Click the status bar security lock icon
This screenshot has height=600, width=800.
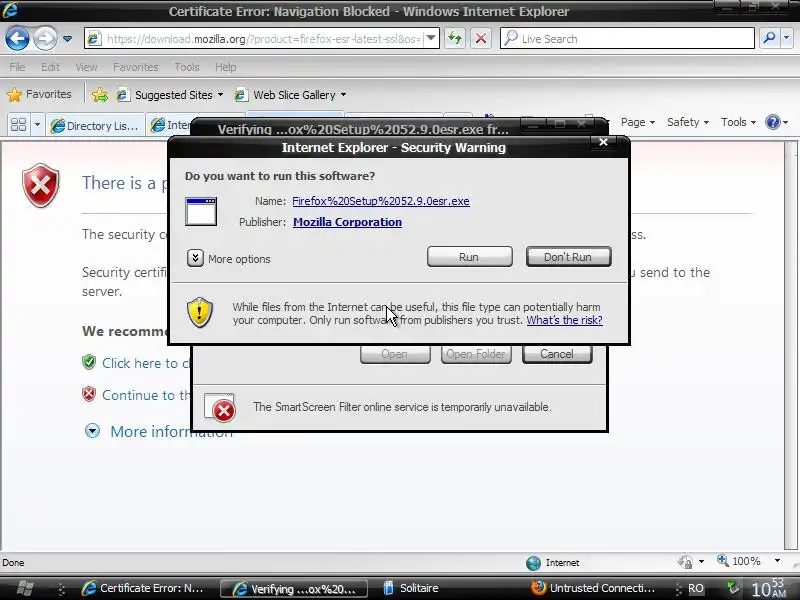[685, 562]
